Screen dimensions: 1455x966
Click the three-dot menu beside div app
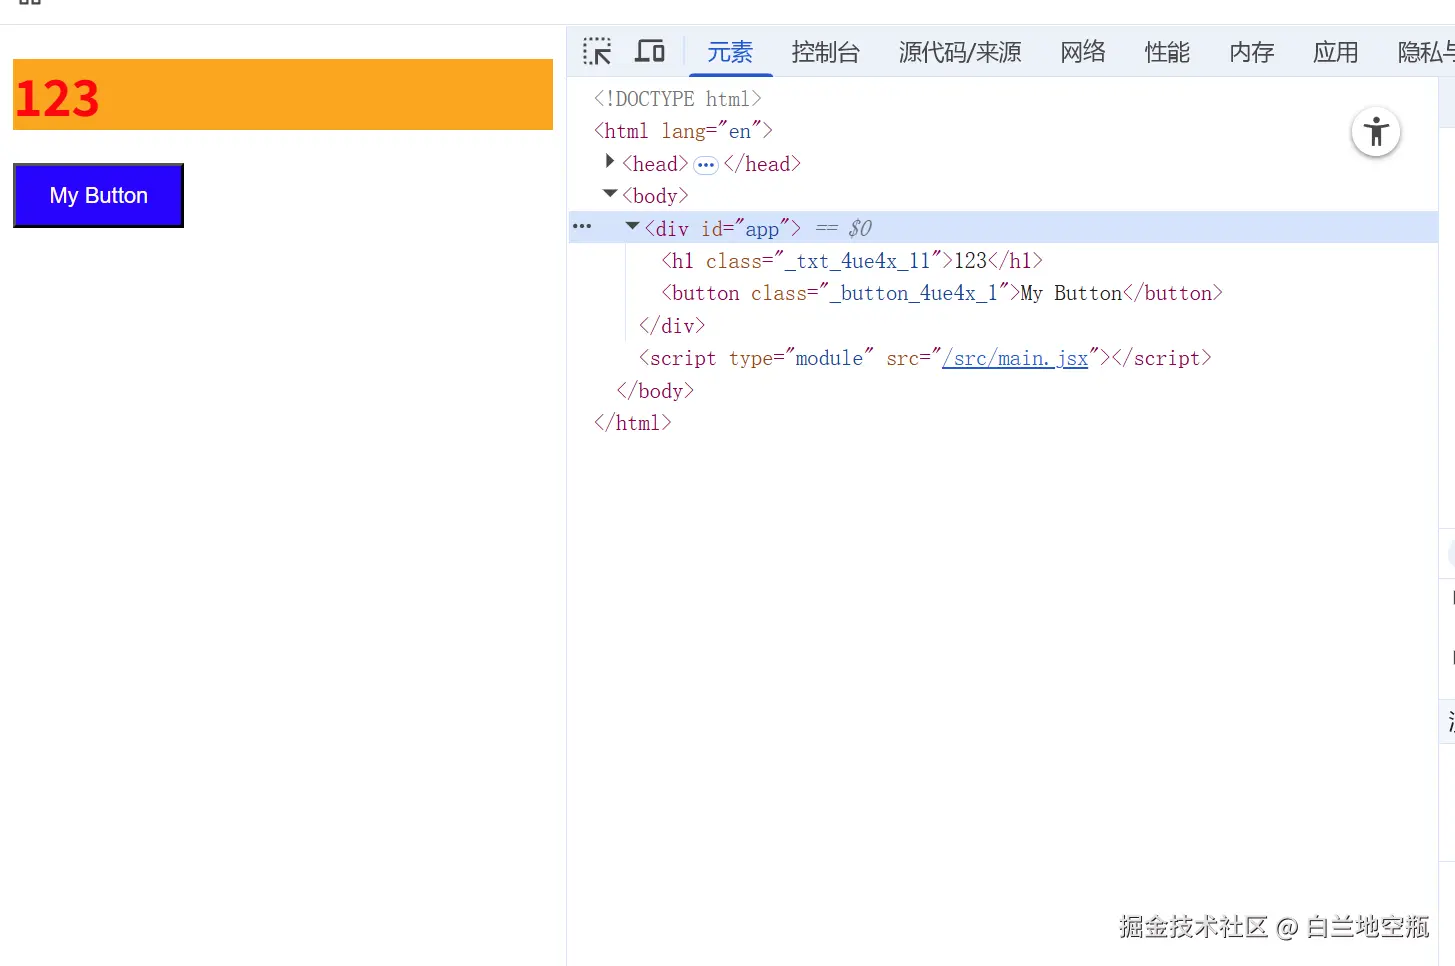pos(582,227)
